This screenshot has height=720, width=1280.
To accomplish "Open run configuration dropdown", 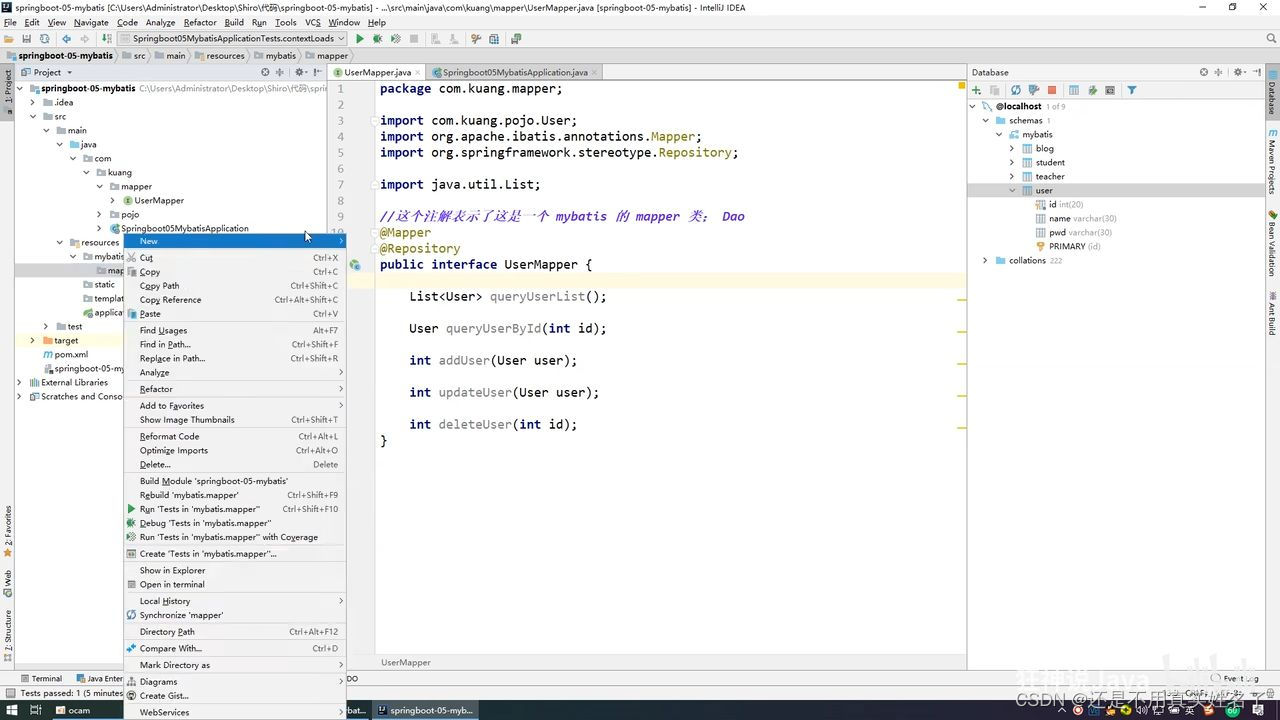I will pyautogui.click(x=232, y=39).
